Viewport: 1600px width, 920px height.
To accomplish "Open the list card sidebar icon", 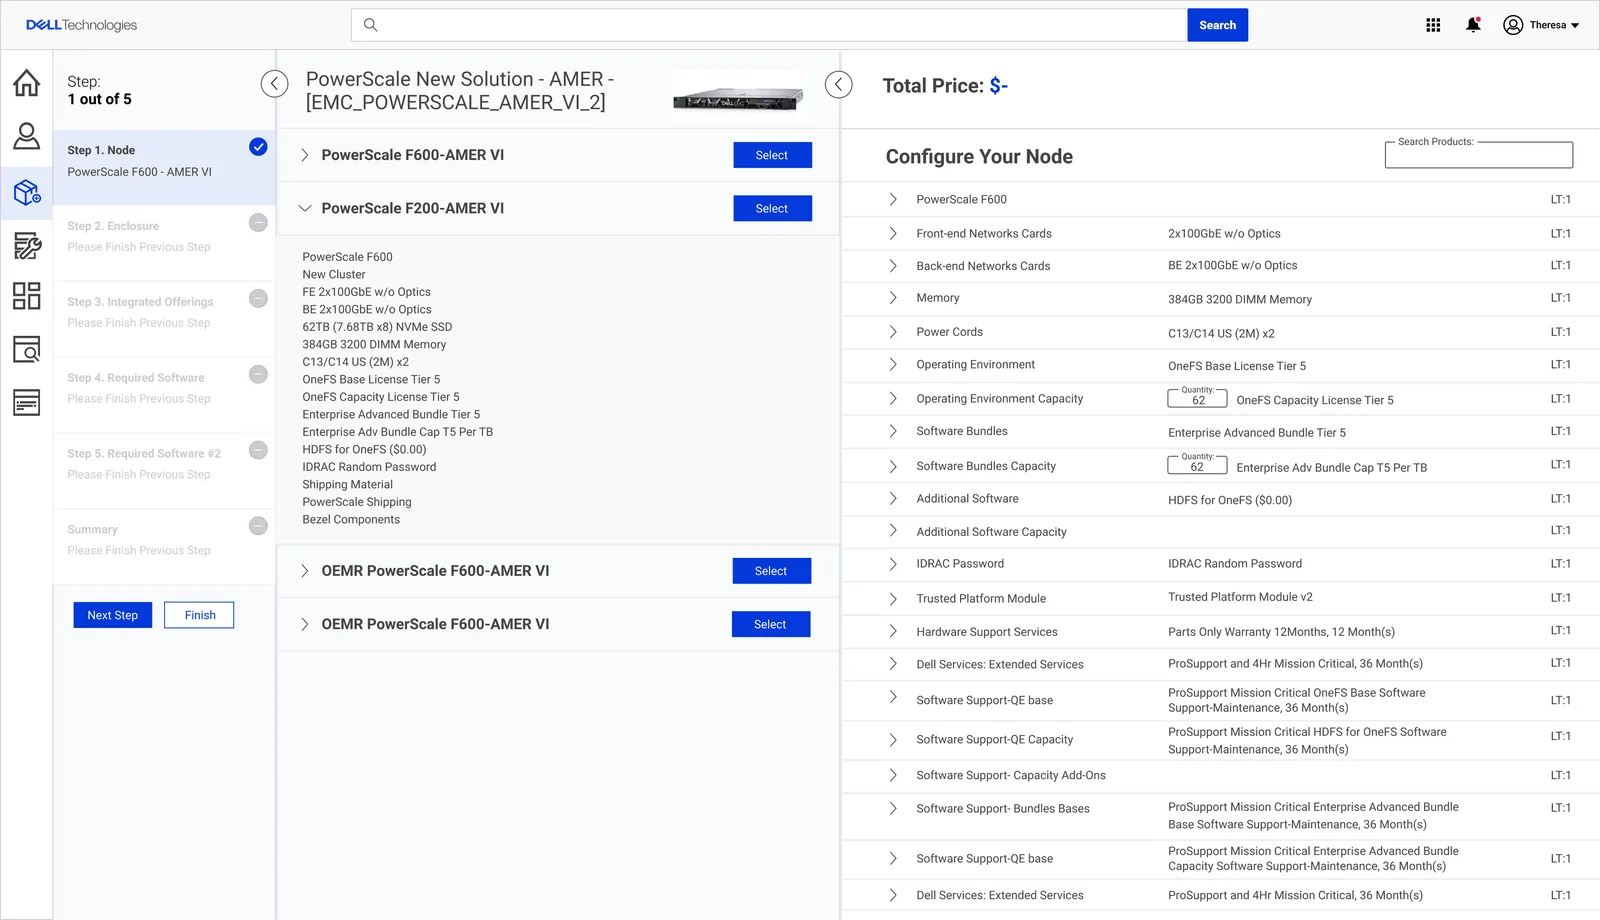I will [x=27, y=402].
